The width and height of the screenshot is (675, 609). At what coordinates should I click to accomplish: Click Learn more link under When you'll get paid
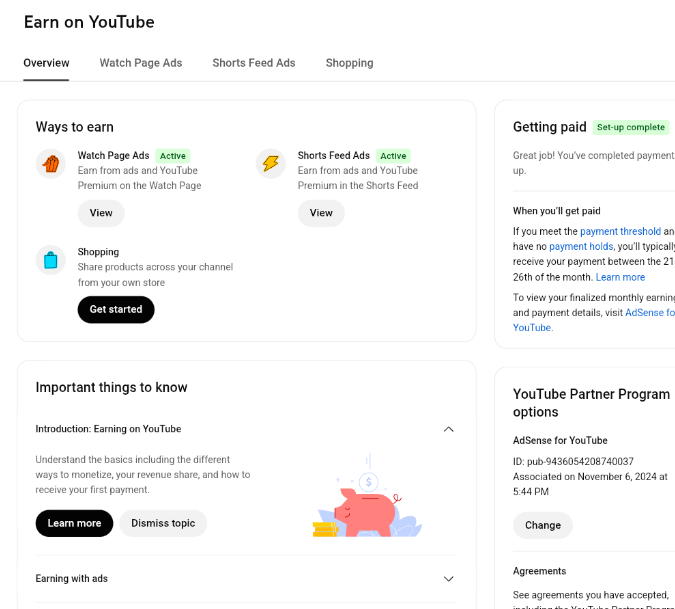point(620,277)
